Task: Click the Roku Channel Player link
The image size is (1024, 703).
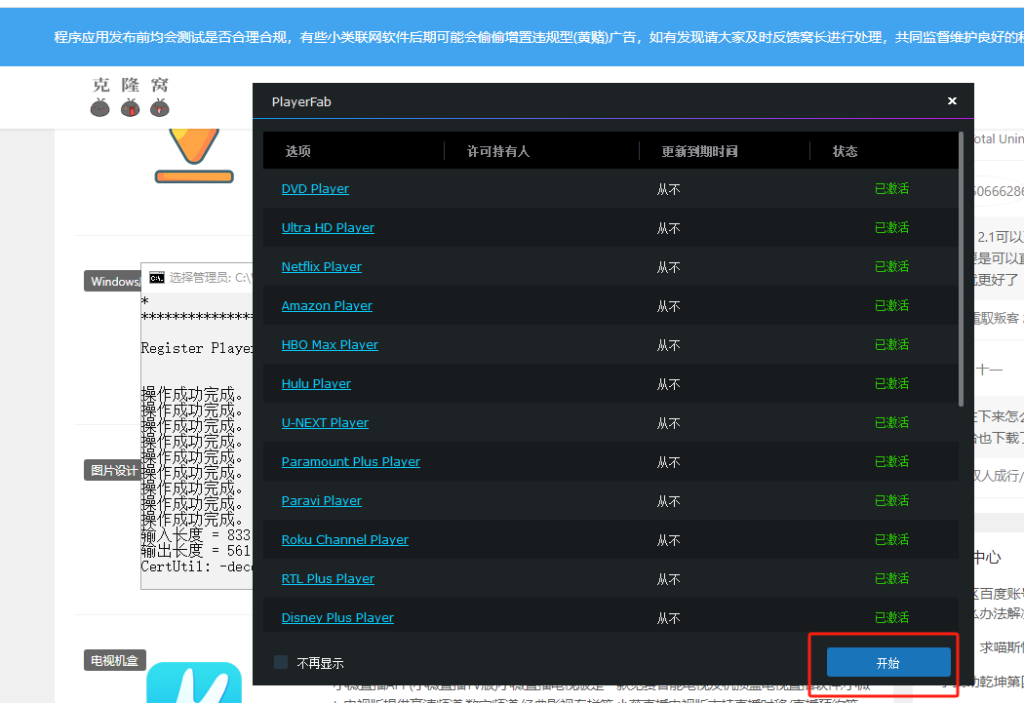Action: [x=345, y=540]
